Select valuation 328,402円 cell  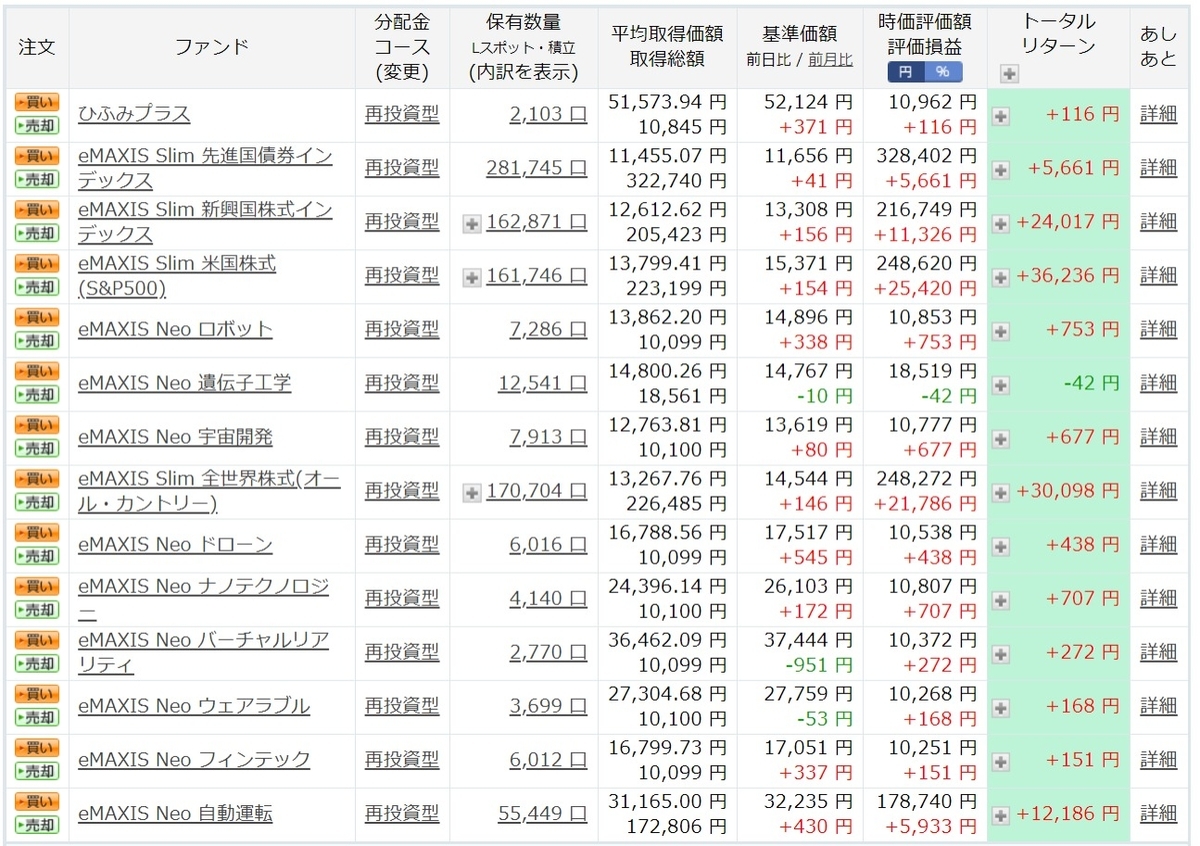click(x=926, y=157)
